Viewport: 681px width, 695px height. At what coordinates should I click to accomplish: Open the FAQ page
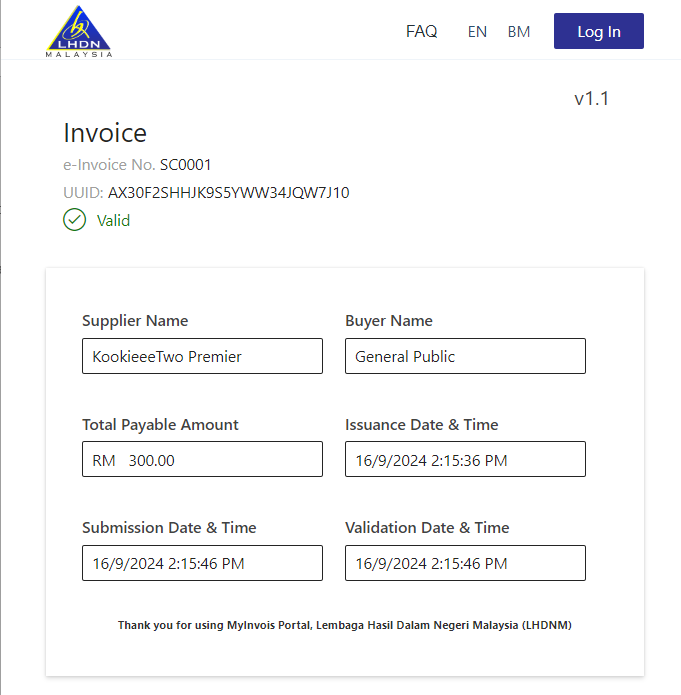[421, 31]
